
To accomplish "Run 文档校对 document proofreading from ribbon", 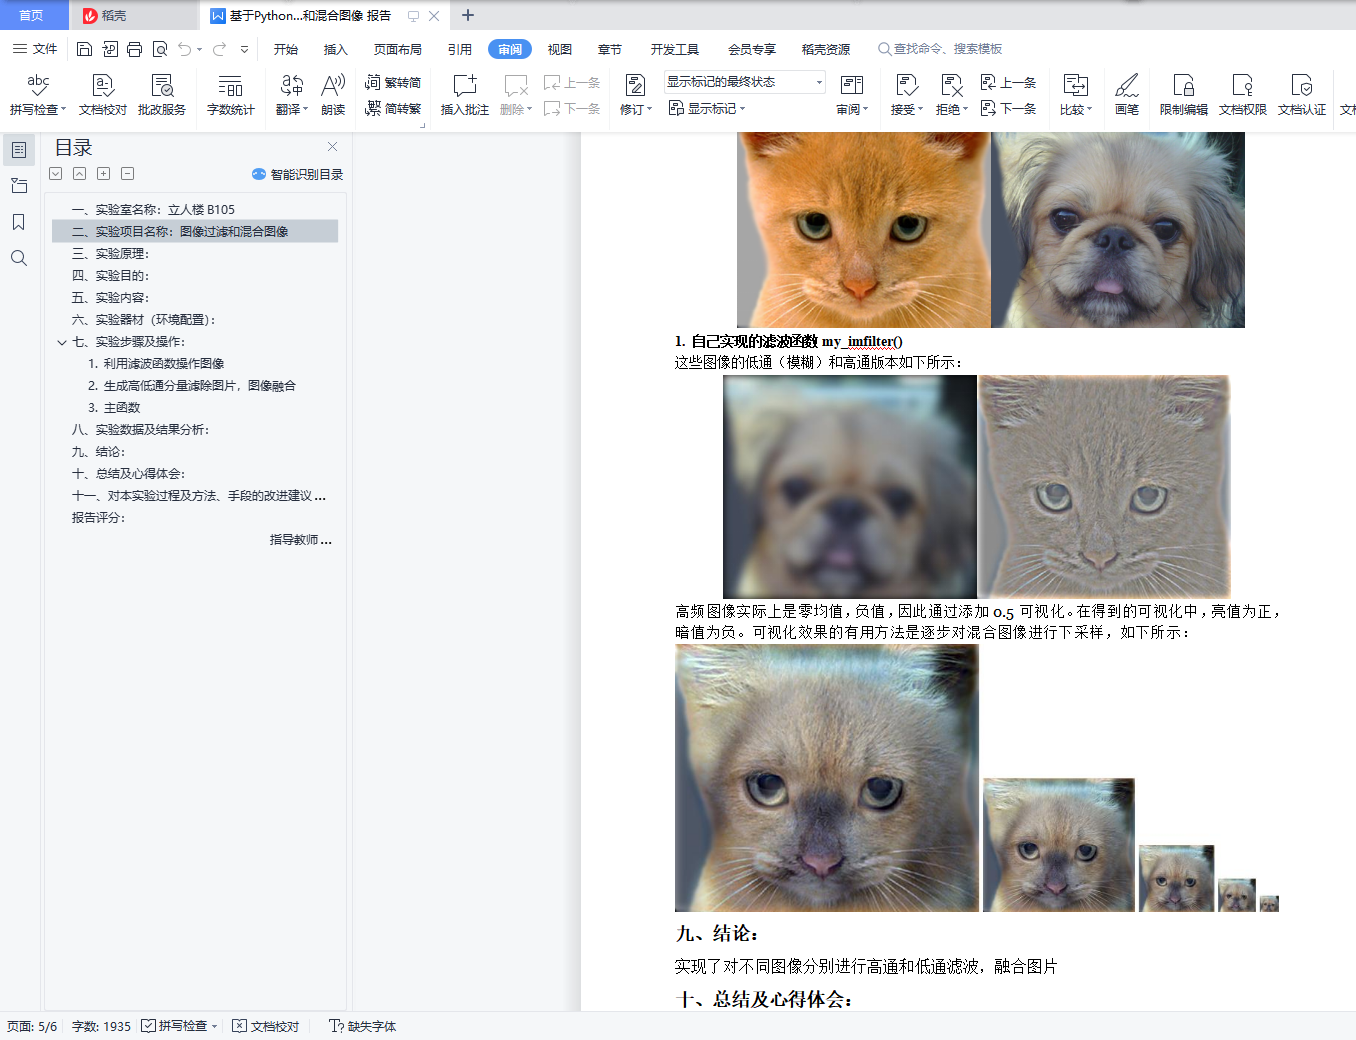I will (x=103, y=95).
